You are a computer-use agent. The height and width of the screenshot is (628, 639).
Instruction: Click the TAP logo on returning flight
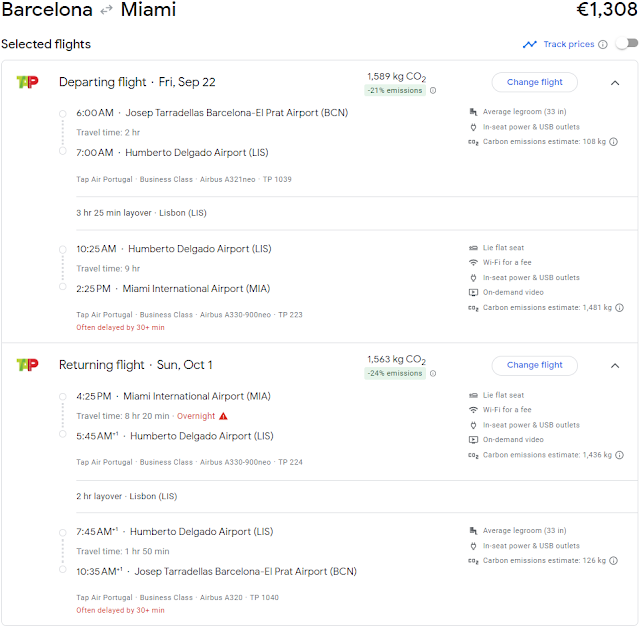coord(27,365)
